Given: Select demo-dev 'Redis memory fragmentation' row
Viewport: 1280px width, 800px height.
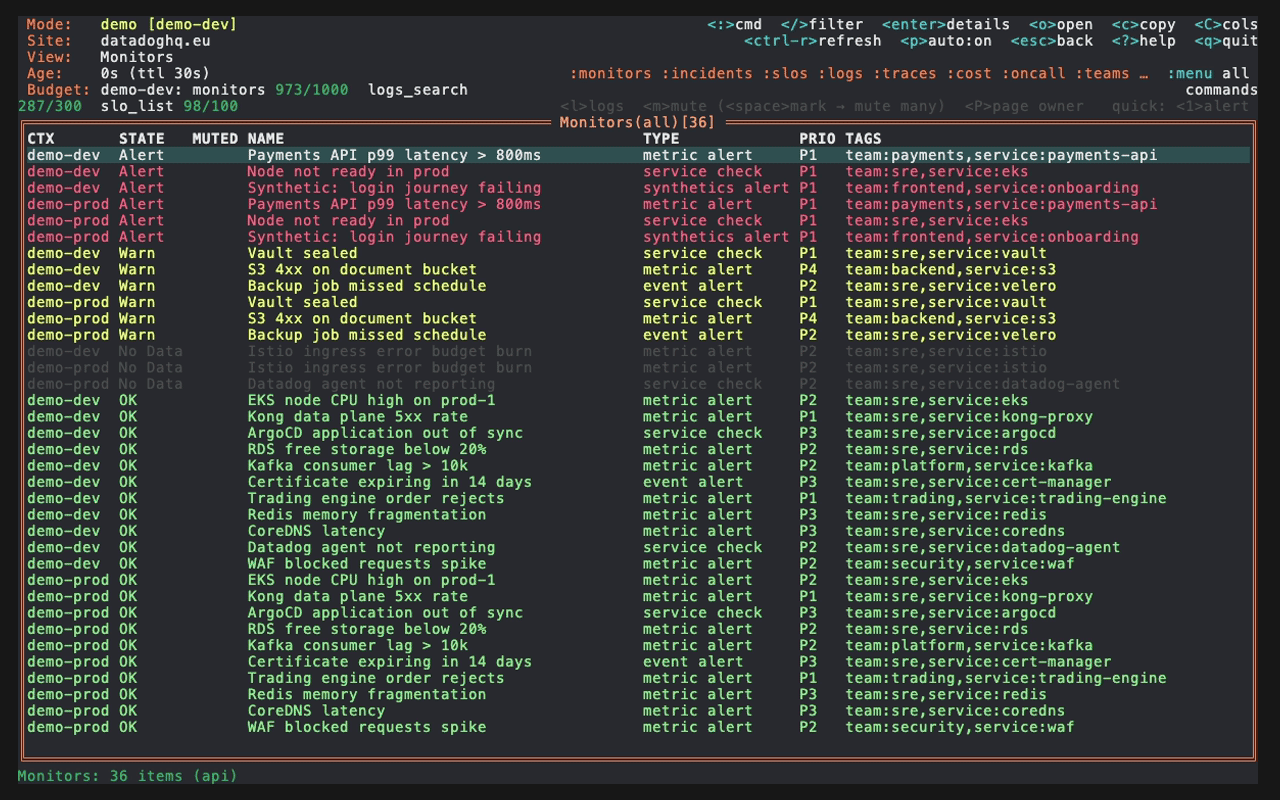Looking at the screenshot, I should coord(638,515).
